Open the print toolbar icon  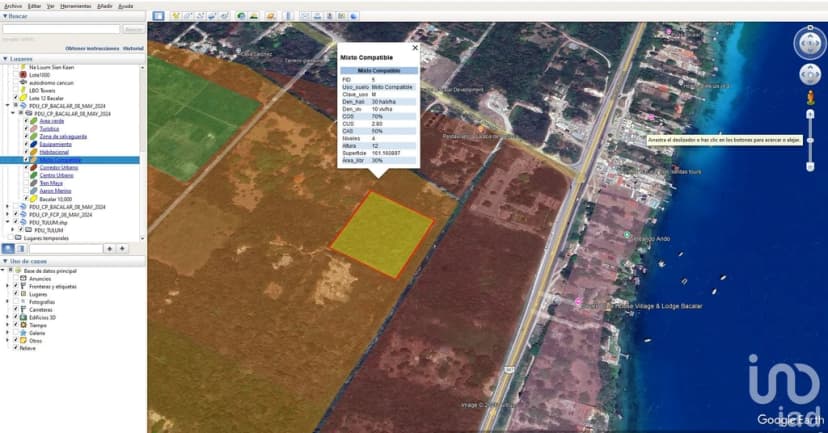(x=317, y=16)
